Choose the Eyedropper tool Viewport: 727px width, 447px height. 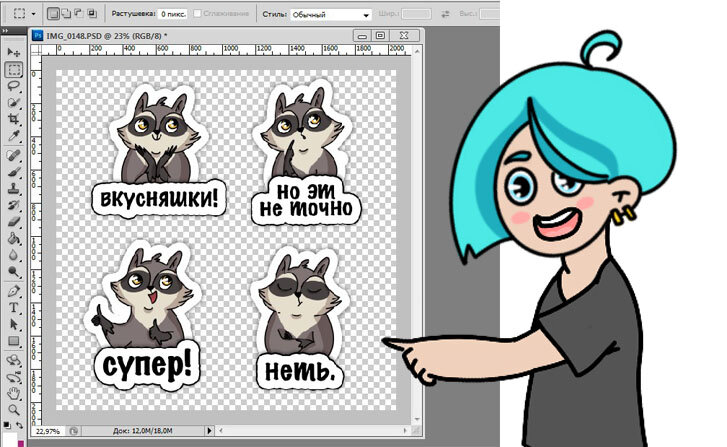(x=14, y=136)
